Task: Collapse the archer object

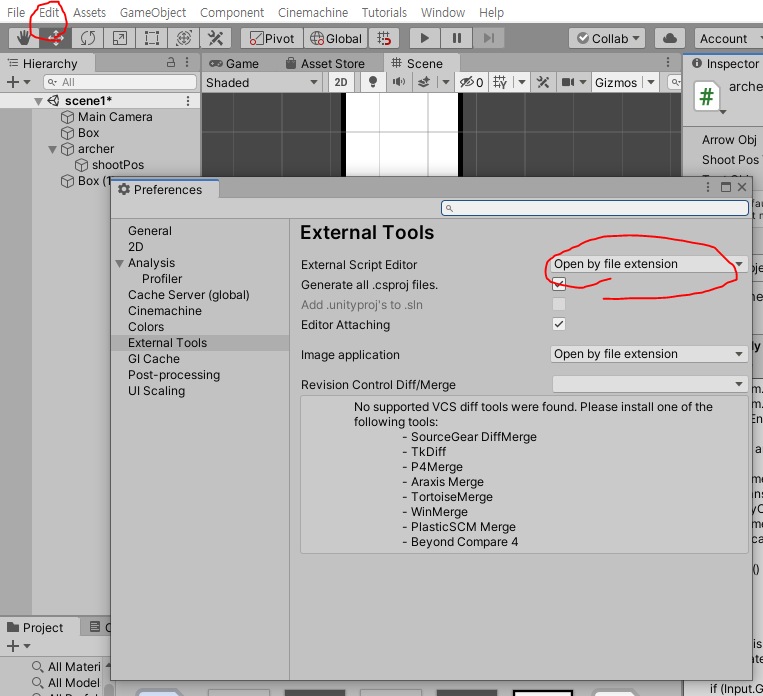Action: click(53, 149)
